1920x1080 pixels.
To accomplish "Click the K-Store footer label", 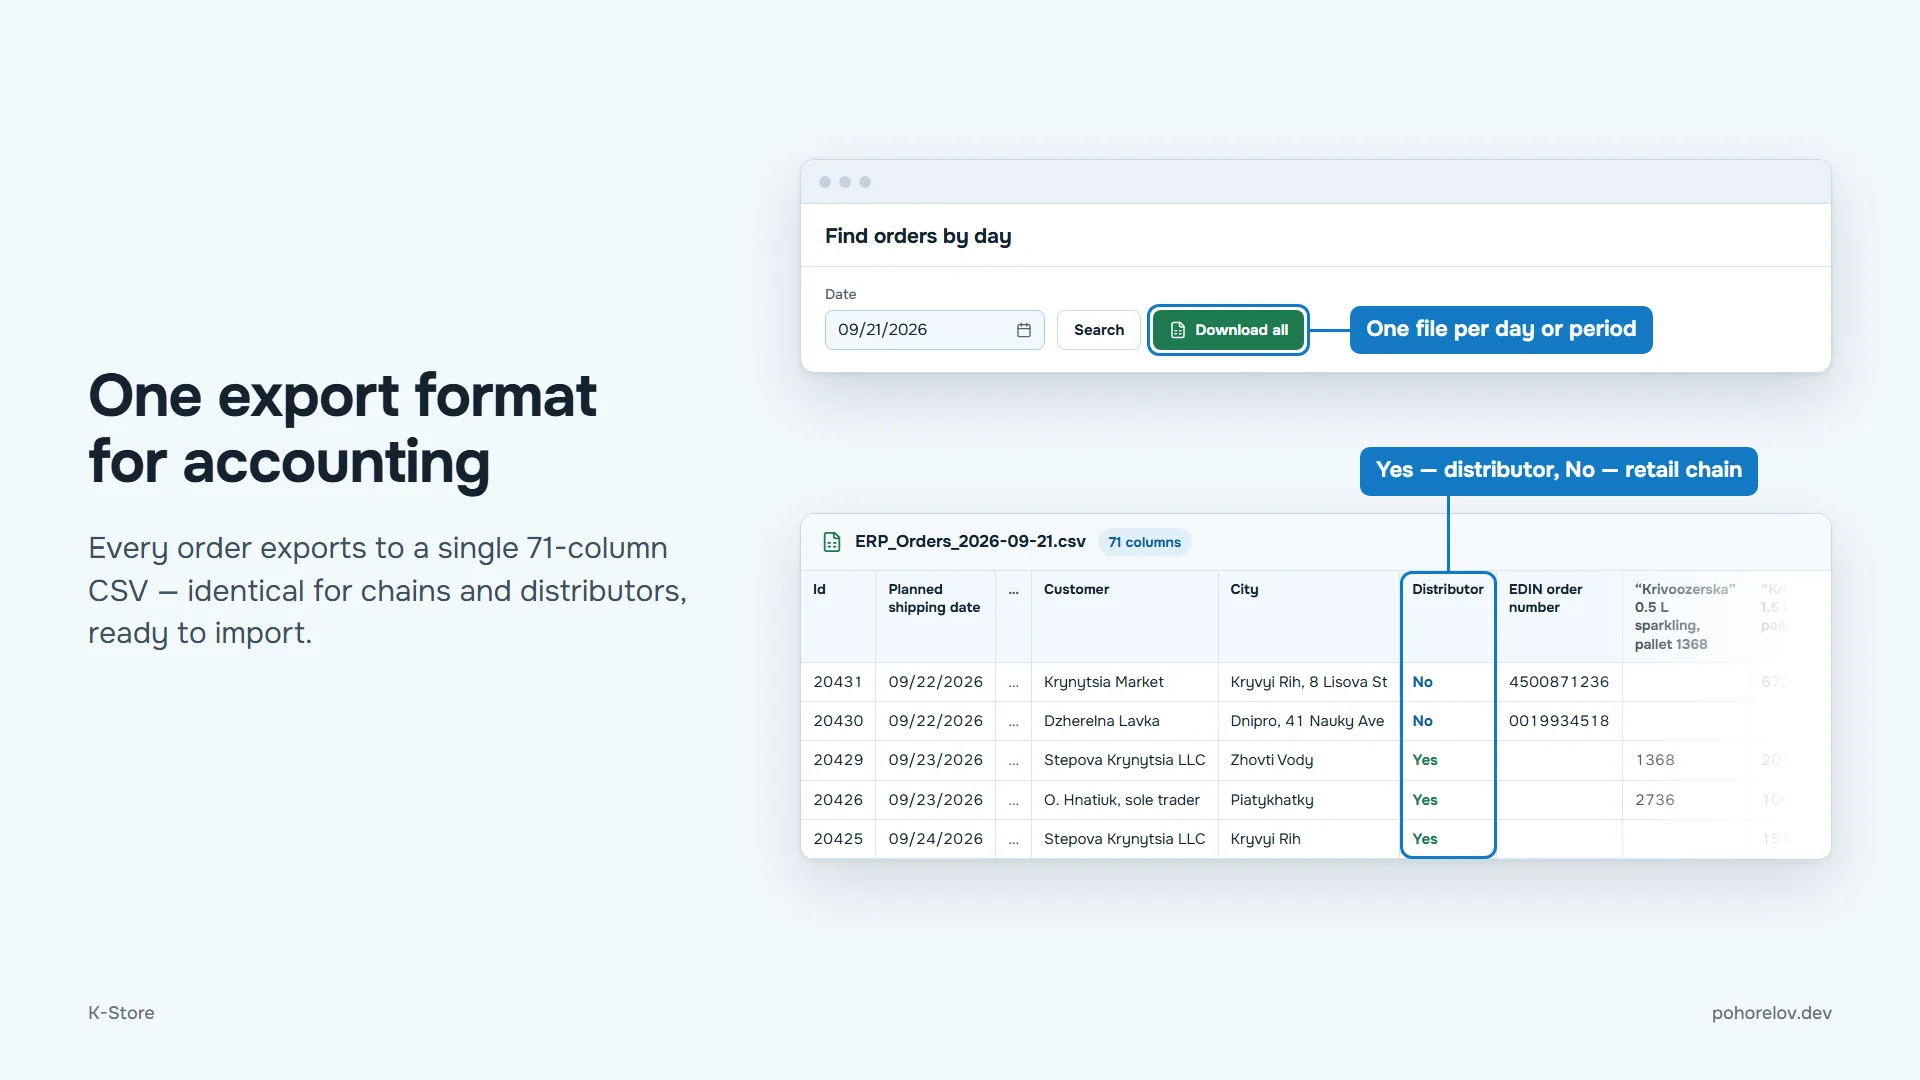I will click(121, 1013).
